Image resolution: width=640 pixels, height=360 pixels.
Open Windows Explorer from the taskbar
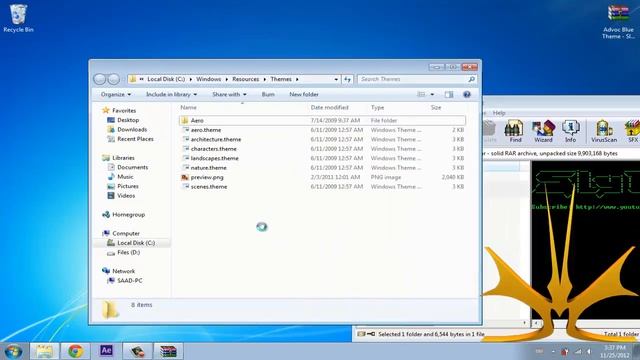[44, 351]
